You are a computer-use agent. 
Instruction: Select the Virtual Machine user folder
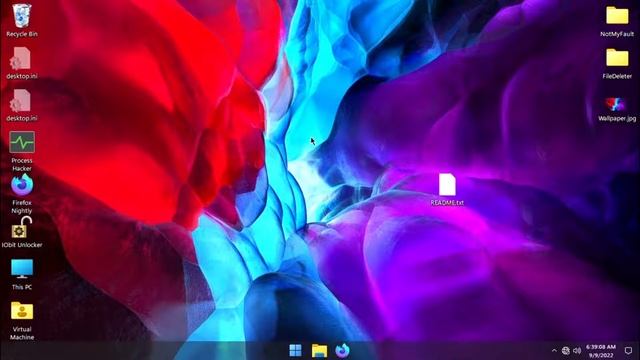click(x=22, y=320)
